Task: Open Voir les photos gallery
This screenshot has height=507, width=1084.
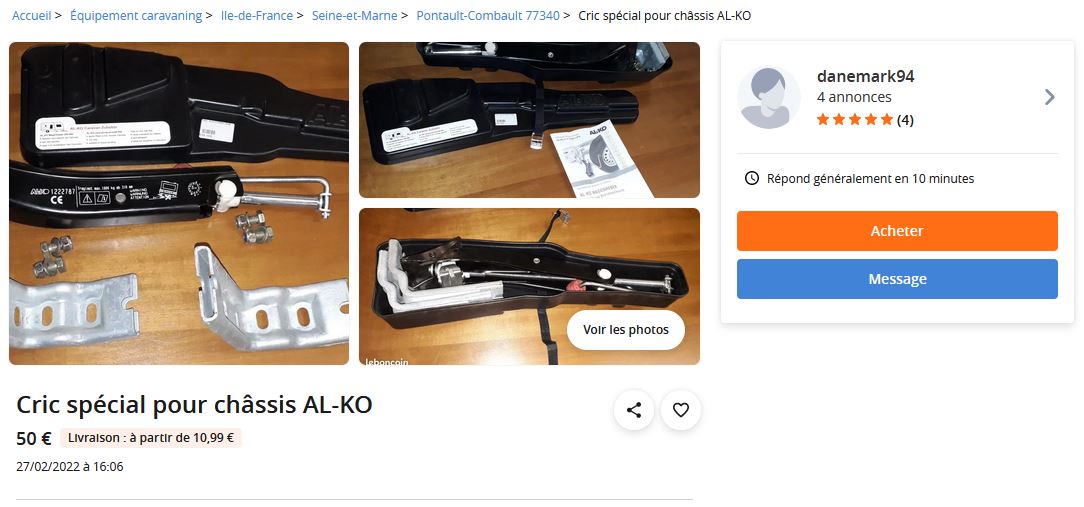Action: click(x=626, y=330)
